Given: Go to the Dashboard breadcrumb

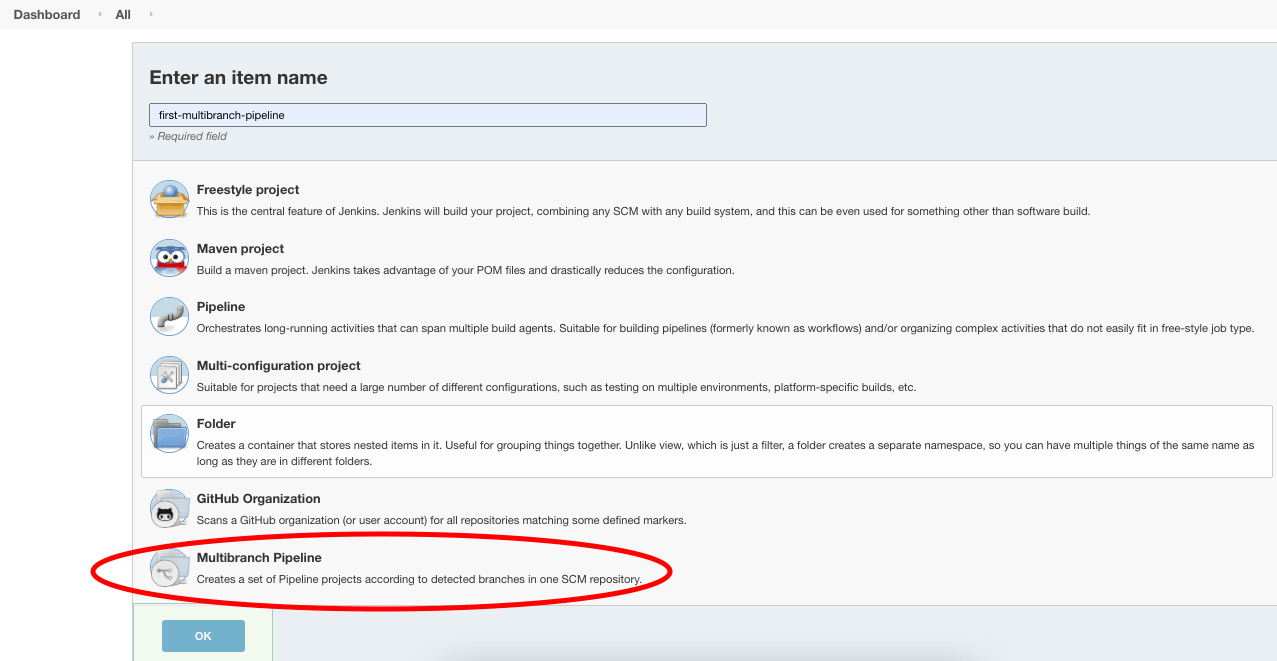Looking at the screenshot, I should point(47,15).
